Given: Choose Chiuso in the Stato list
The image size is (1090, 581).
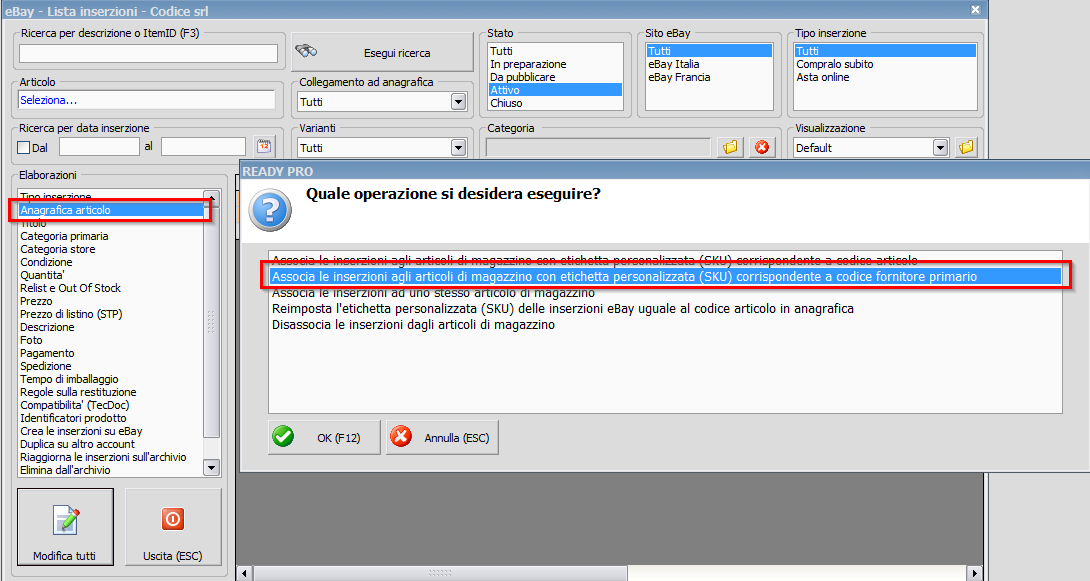Looking at the screenshot, I should (x=506, y=103).
